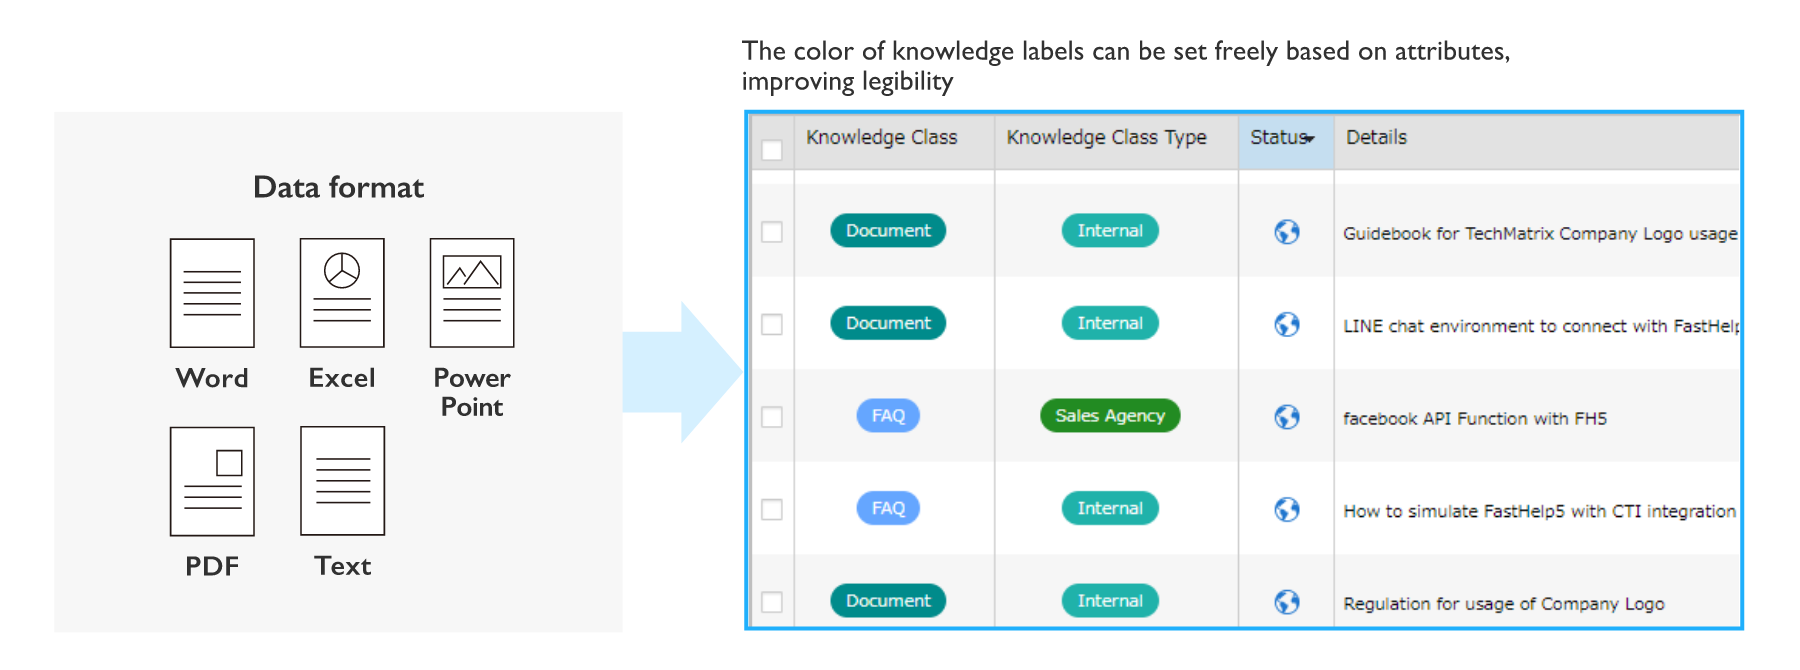Click the Details column header
Viewport: 1800px width, 670px height.
point(1376,138)
